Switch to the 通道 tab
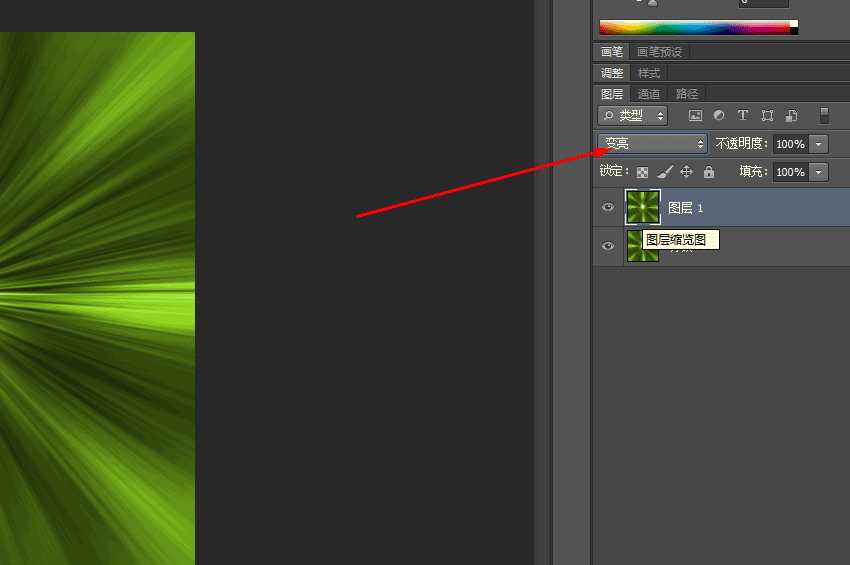Viewport: 850px width, 565px height. [649, 94]
